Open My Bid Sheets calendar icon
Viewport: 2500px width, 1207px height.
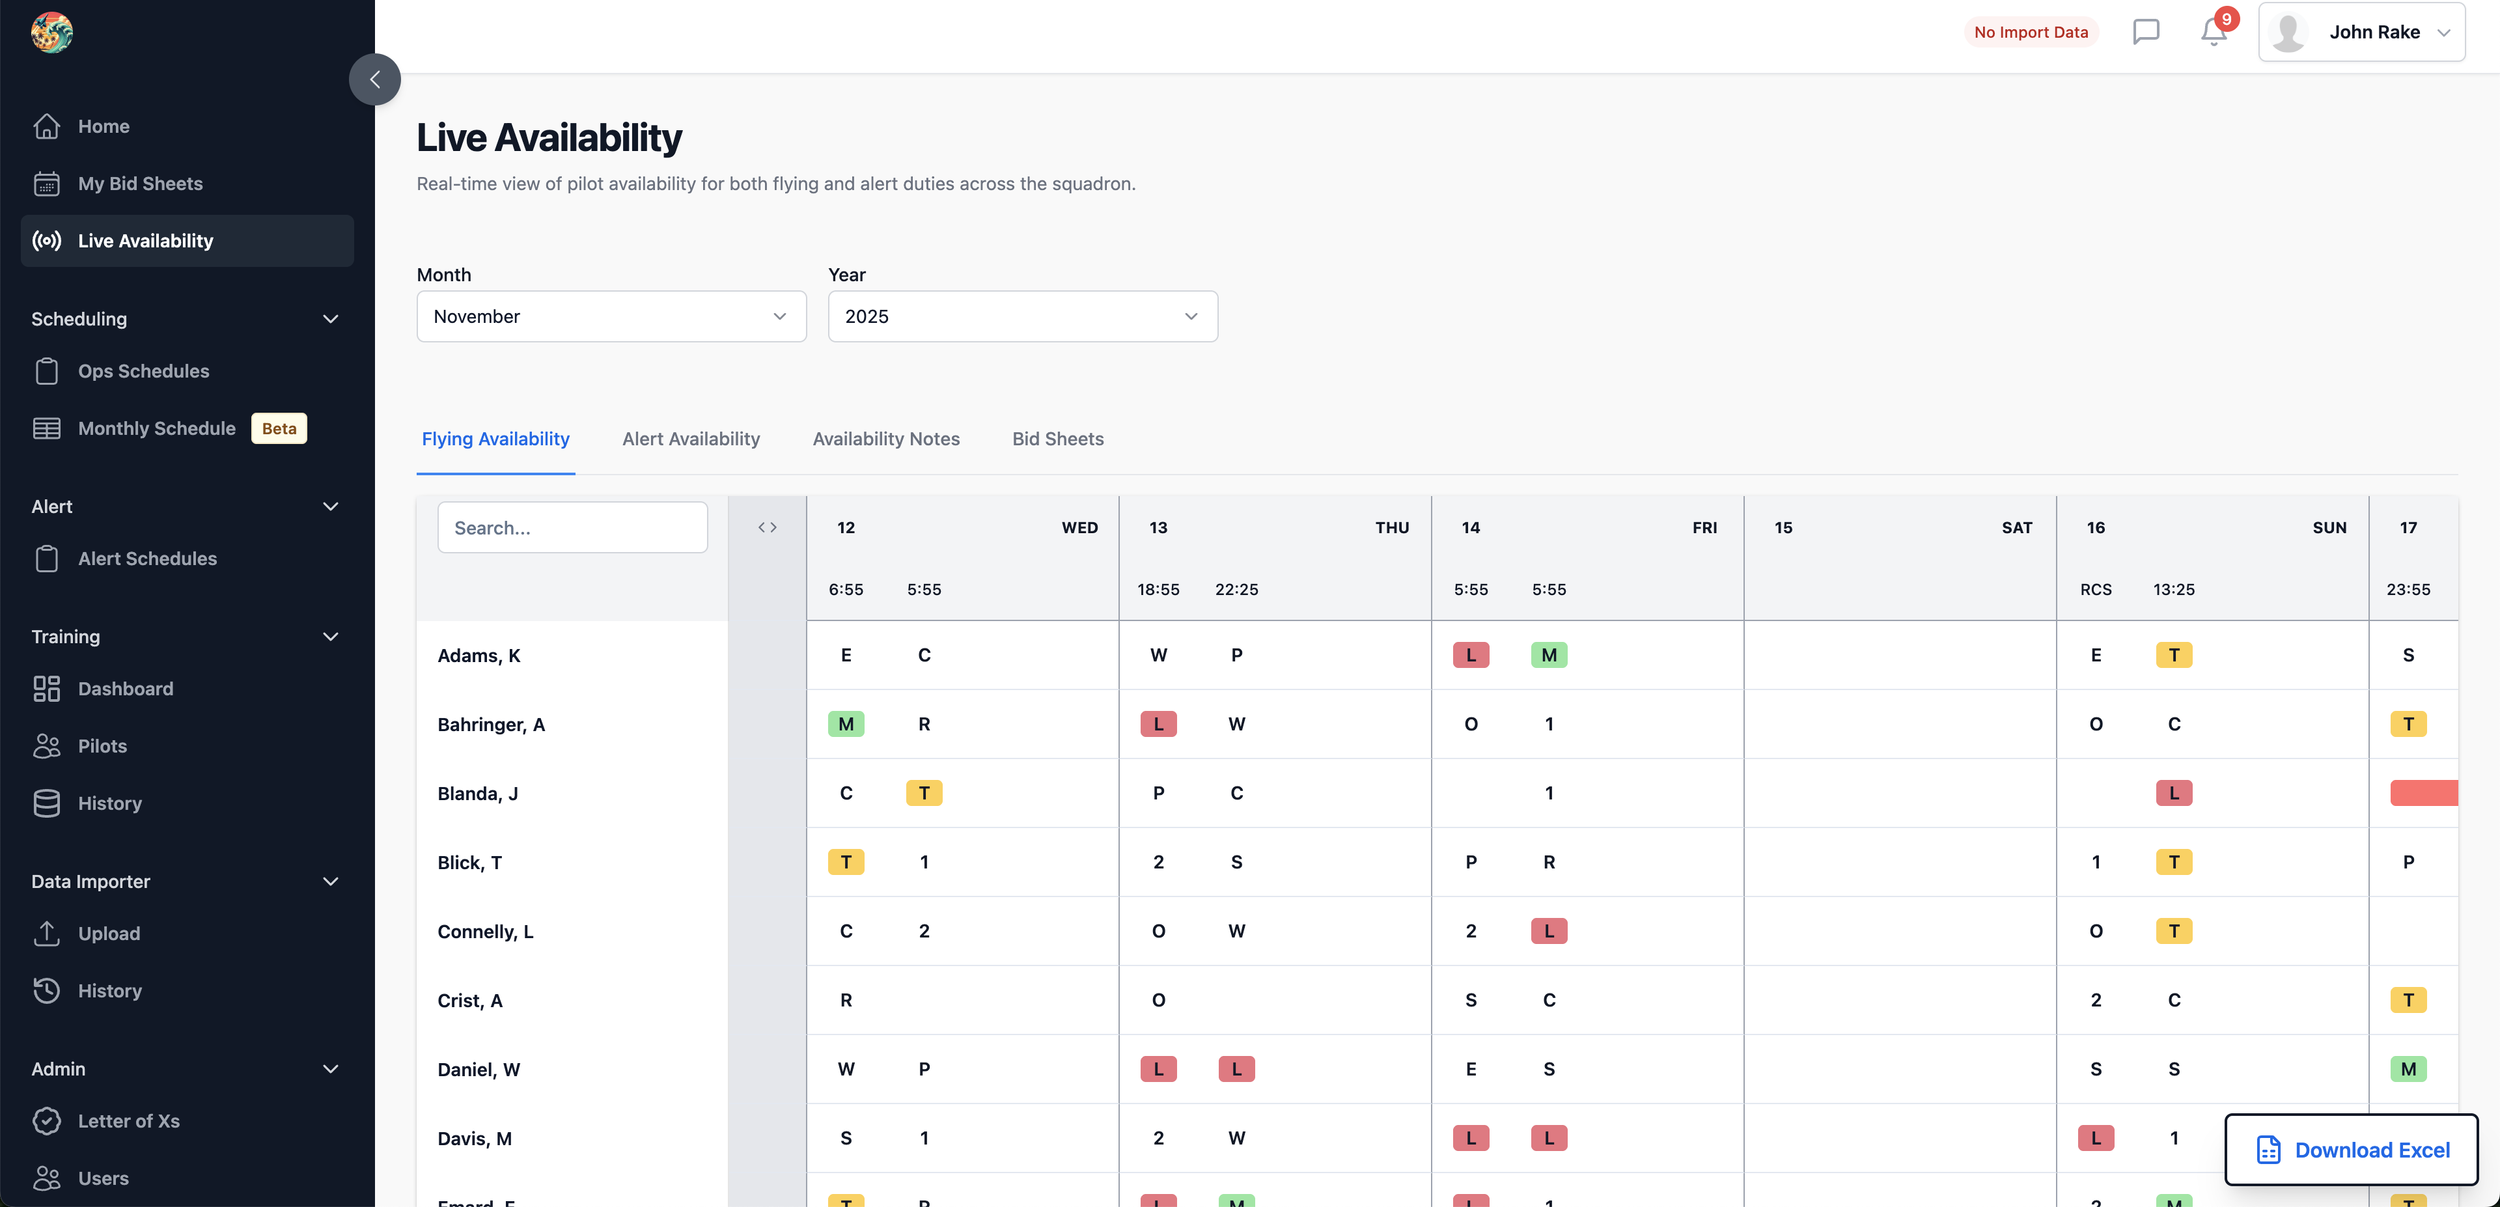[47, 184]
